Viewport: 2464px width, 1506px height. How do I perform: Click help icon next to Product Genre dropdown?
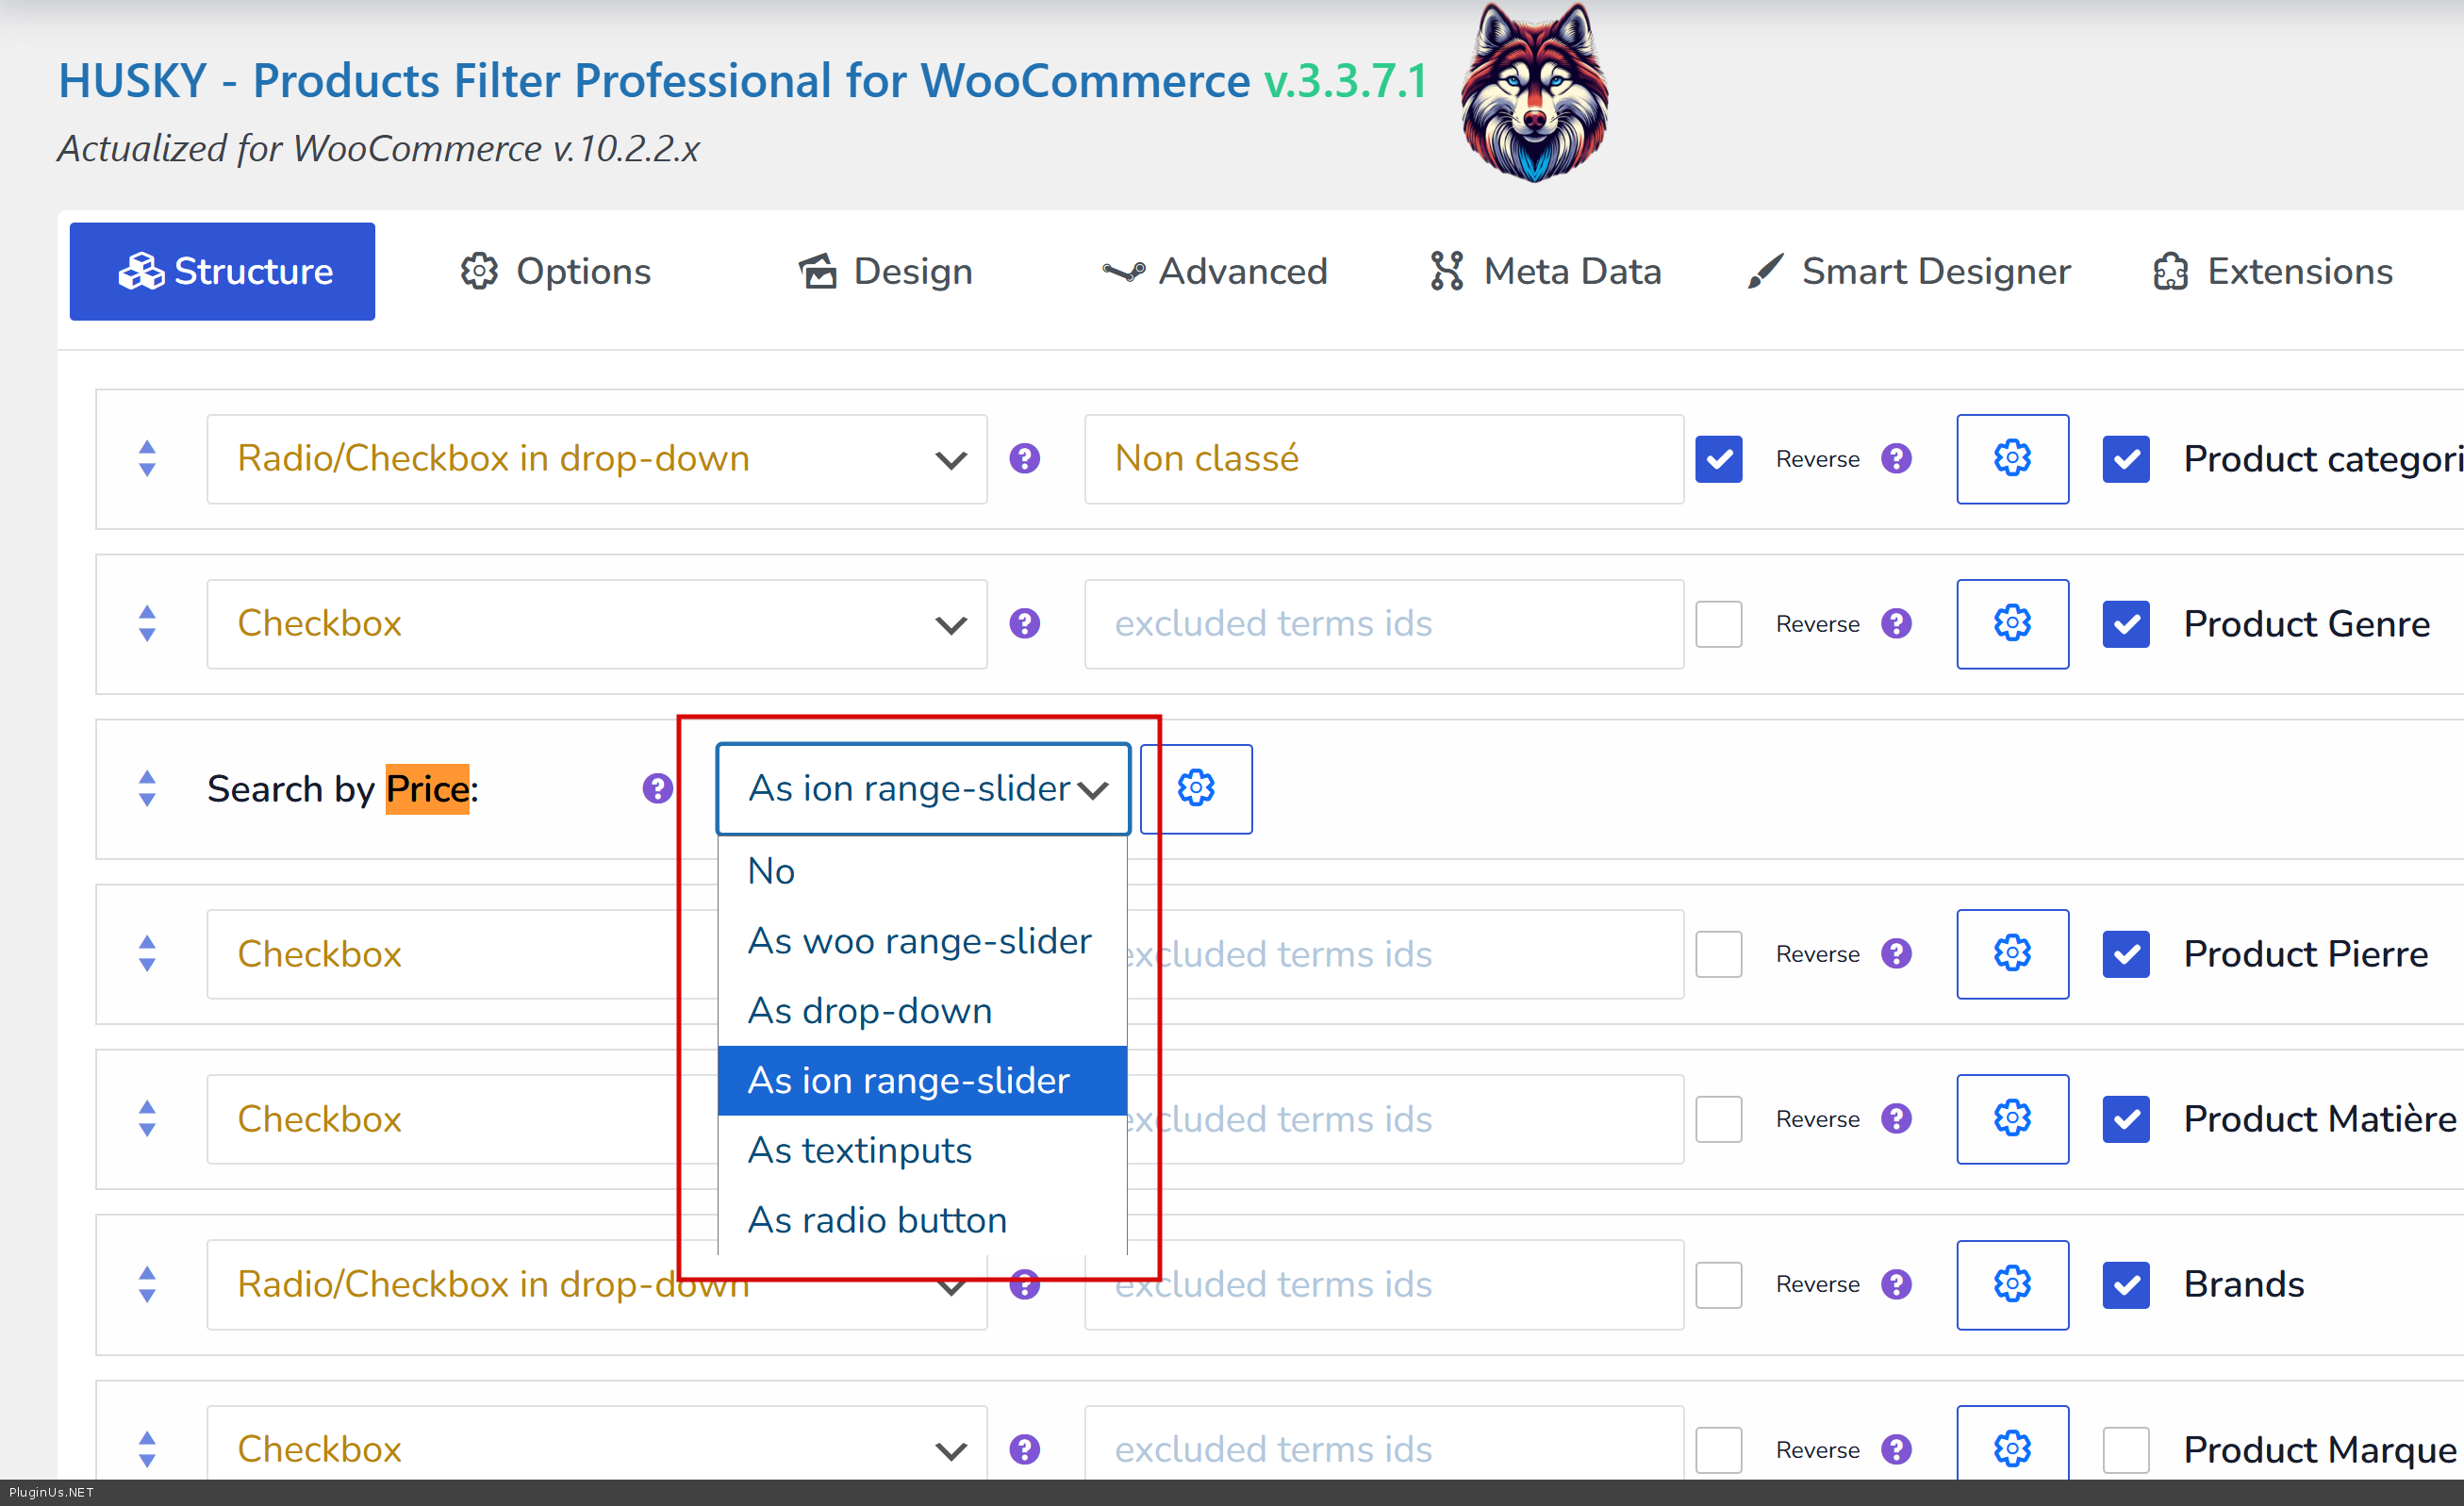(1024, 623)
